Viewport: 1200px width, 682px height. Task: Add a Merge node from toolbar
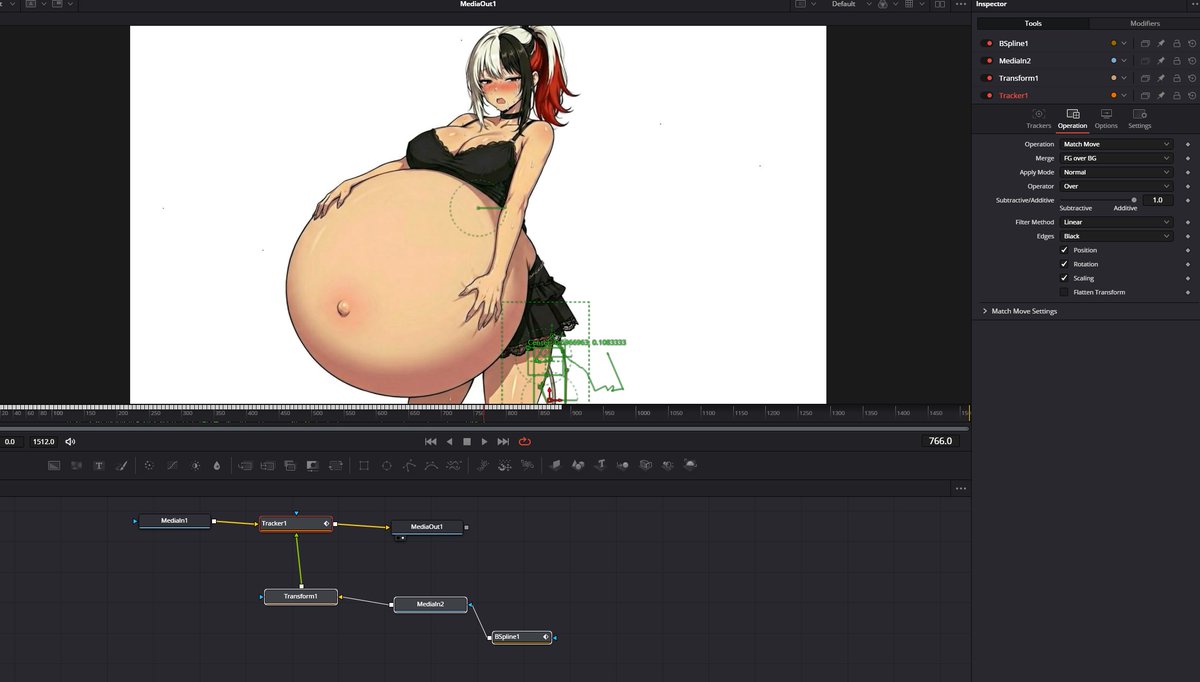click(x=245, y=465)
